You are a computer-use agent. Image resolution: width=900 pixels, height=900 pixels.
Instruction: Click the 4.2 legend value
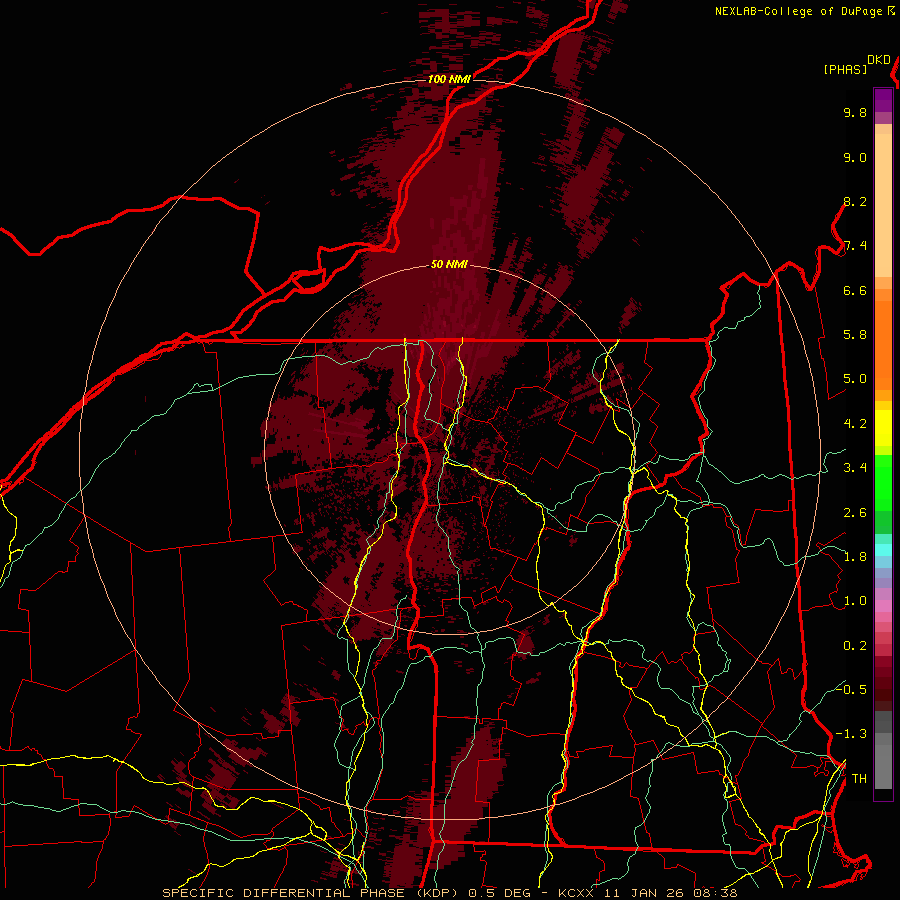point(855,424)
